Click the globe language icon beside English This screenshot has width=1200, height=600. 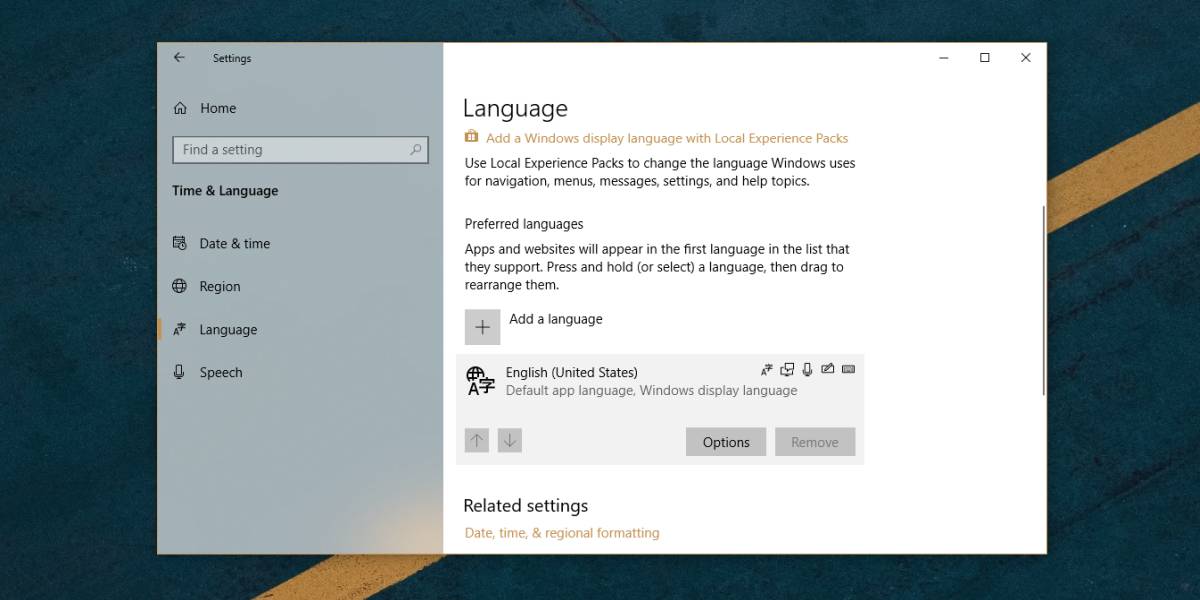[481, 381]
